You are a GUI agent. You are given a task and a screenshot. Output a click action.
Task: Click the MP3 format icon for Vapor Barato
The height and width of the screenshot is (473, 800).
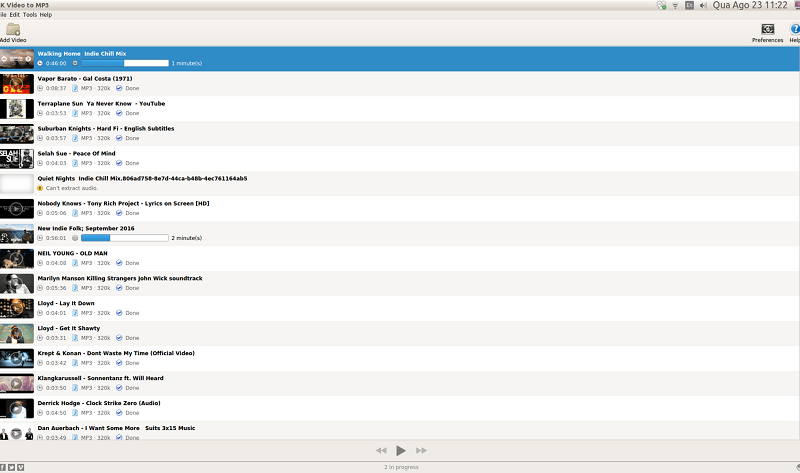coord(75,88)
